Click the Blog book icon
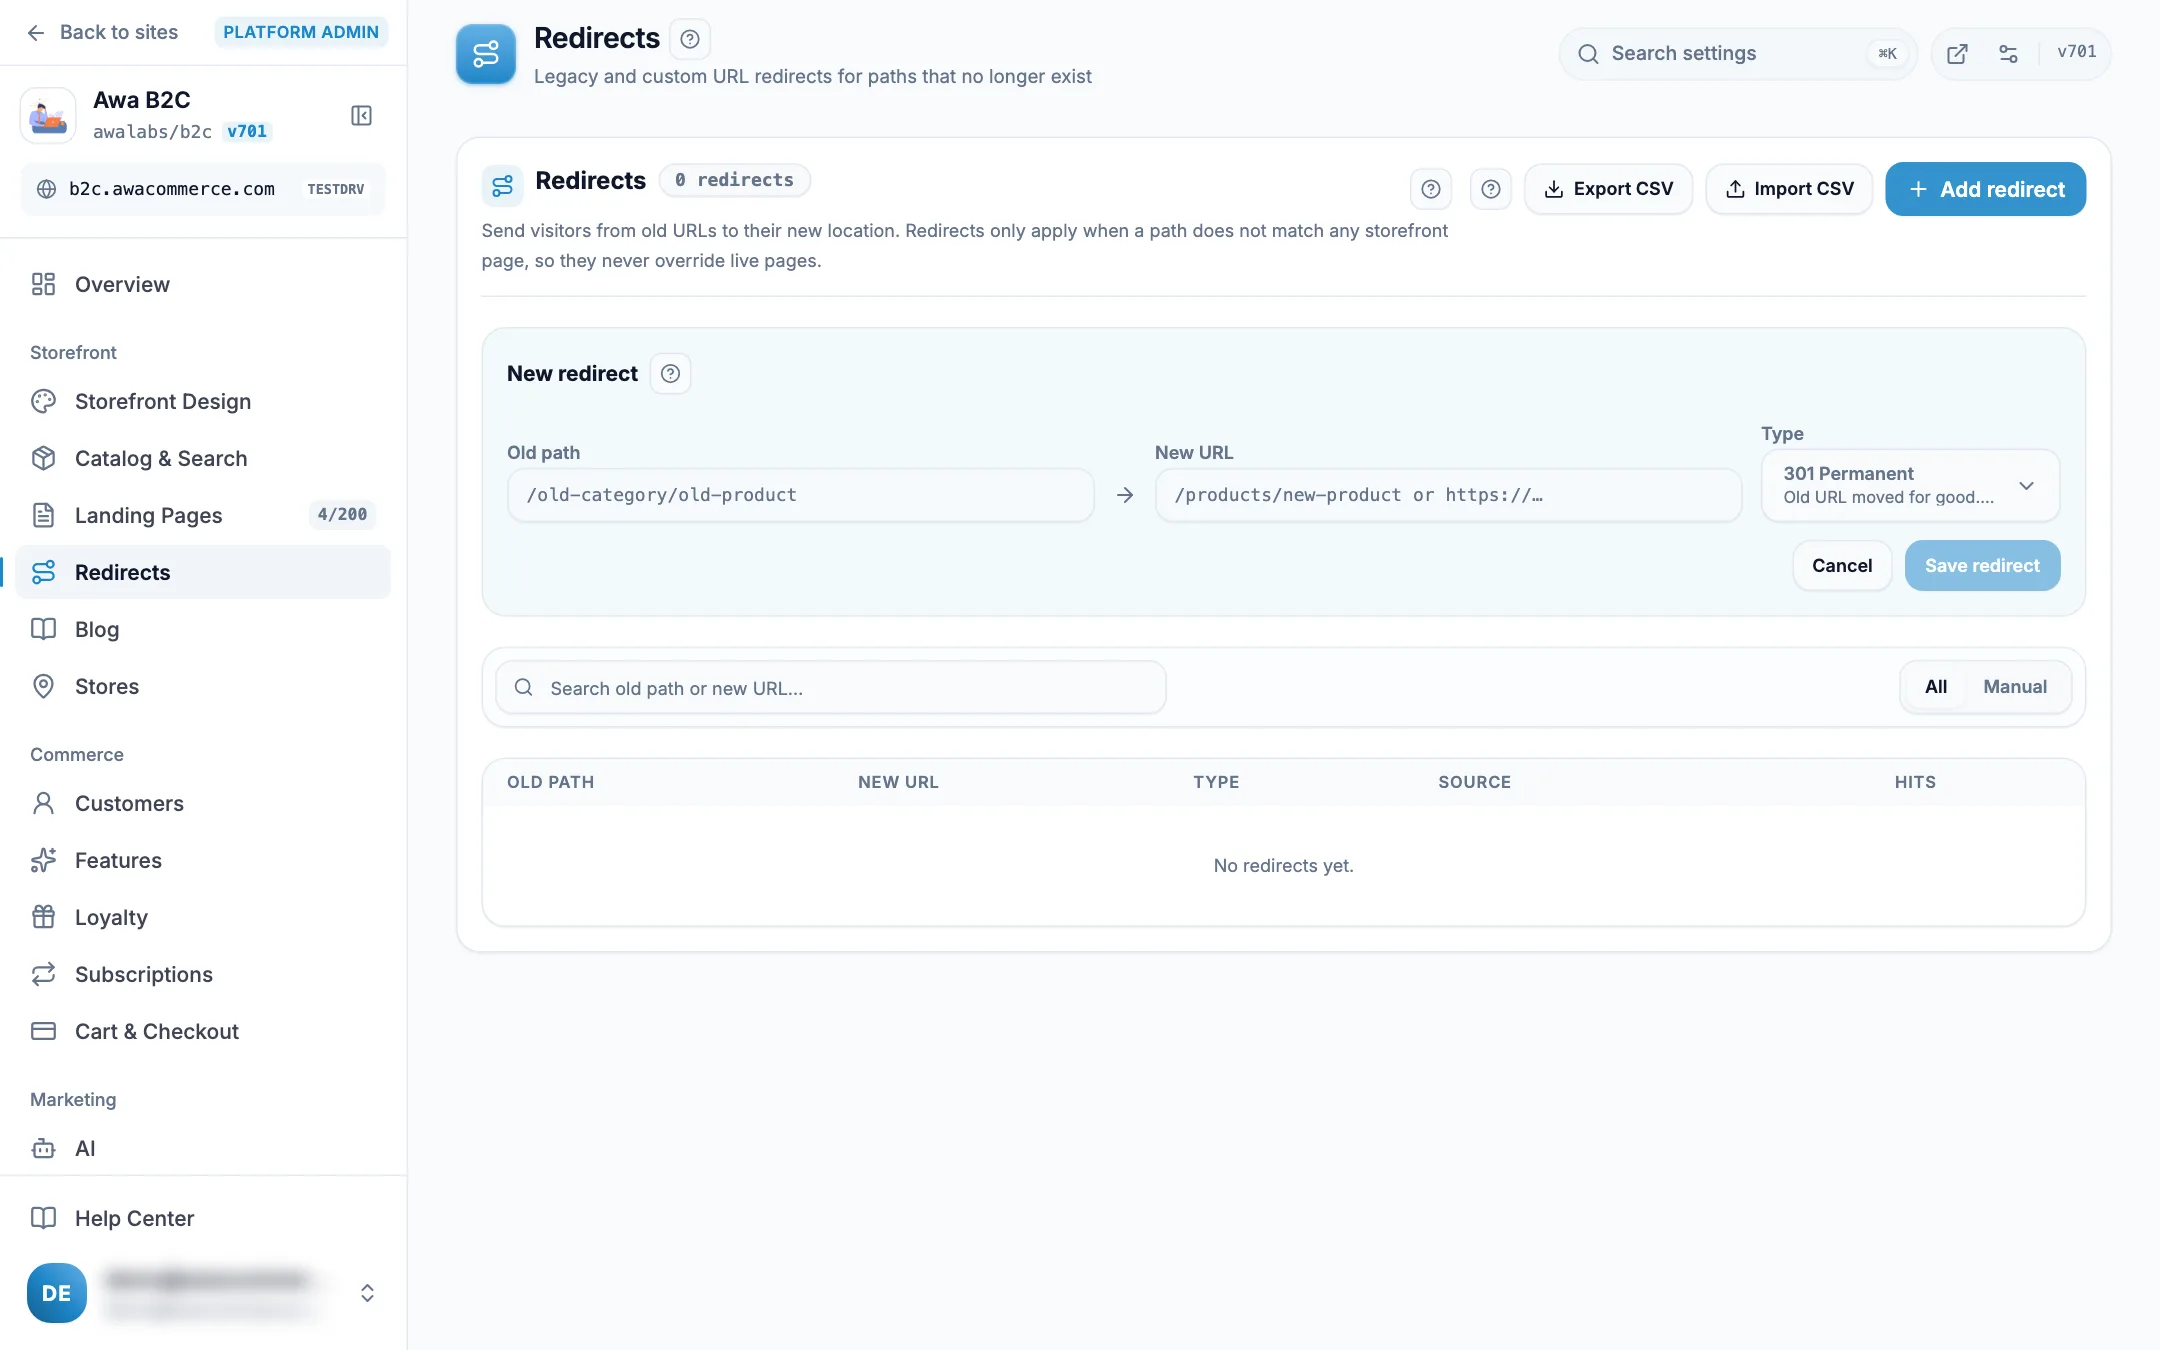2160x1350 pixels. pyautogui.click(x=43, y=629)
